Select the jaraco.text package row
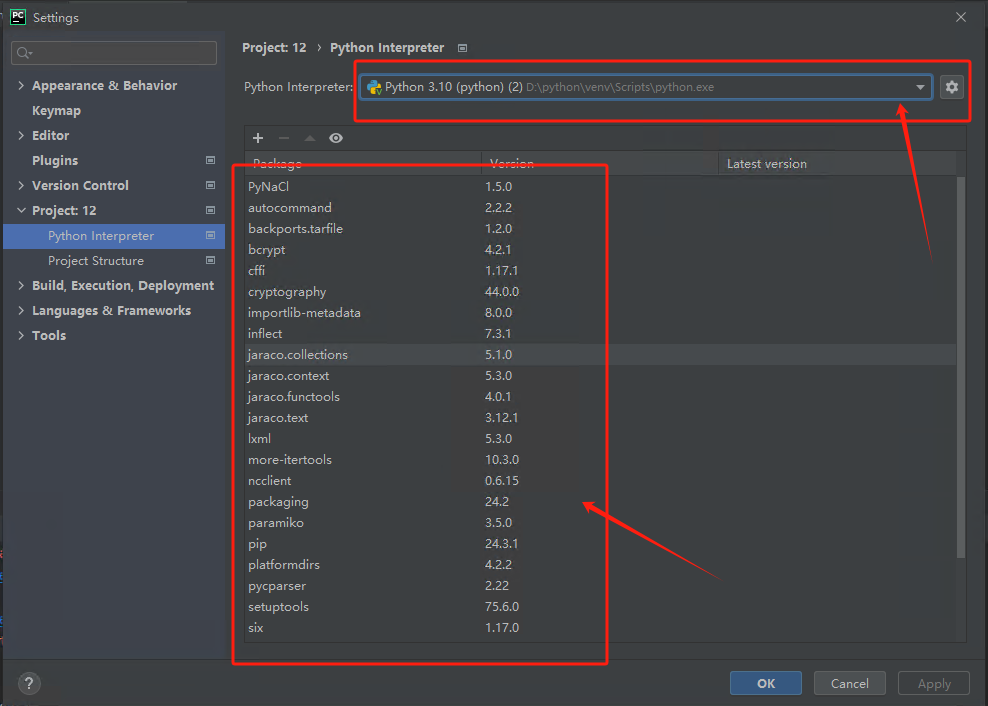Image resolution: width=988 pixels, height=706 pixels. pos(600,417)
